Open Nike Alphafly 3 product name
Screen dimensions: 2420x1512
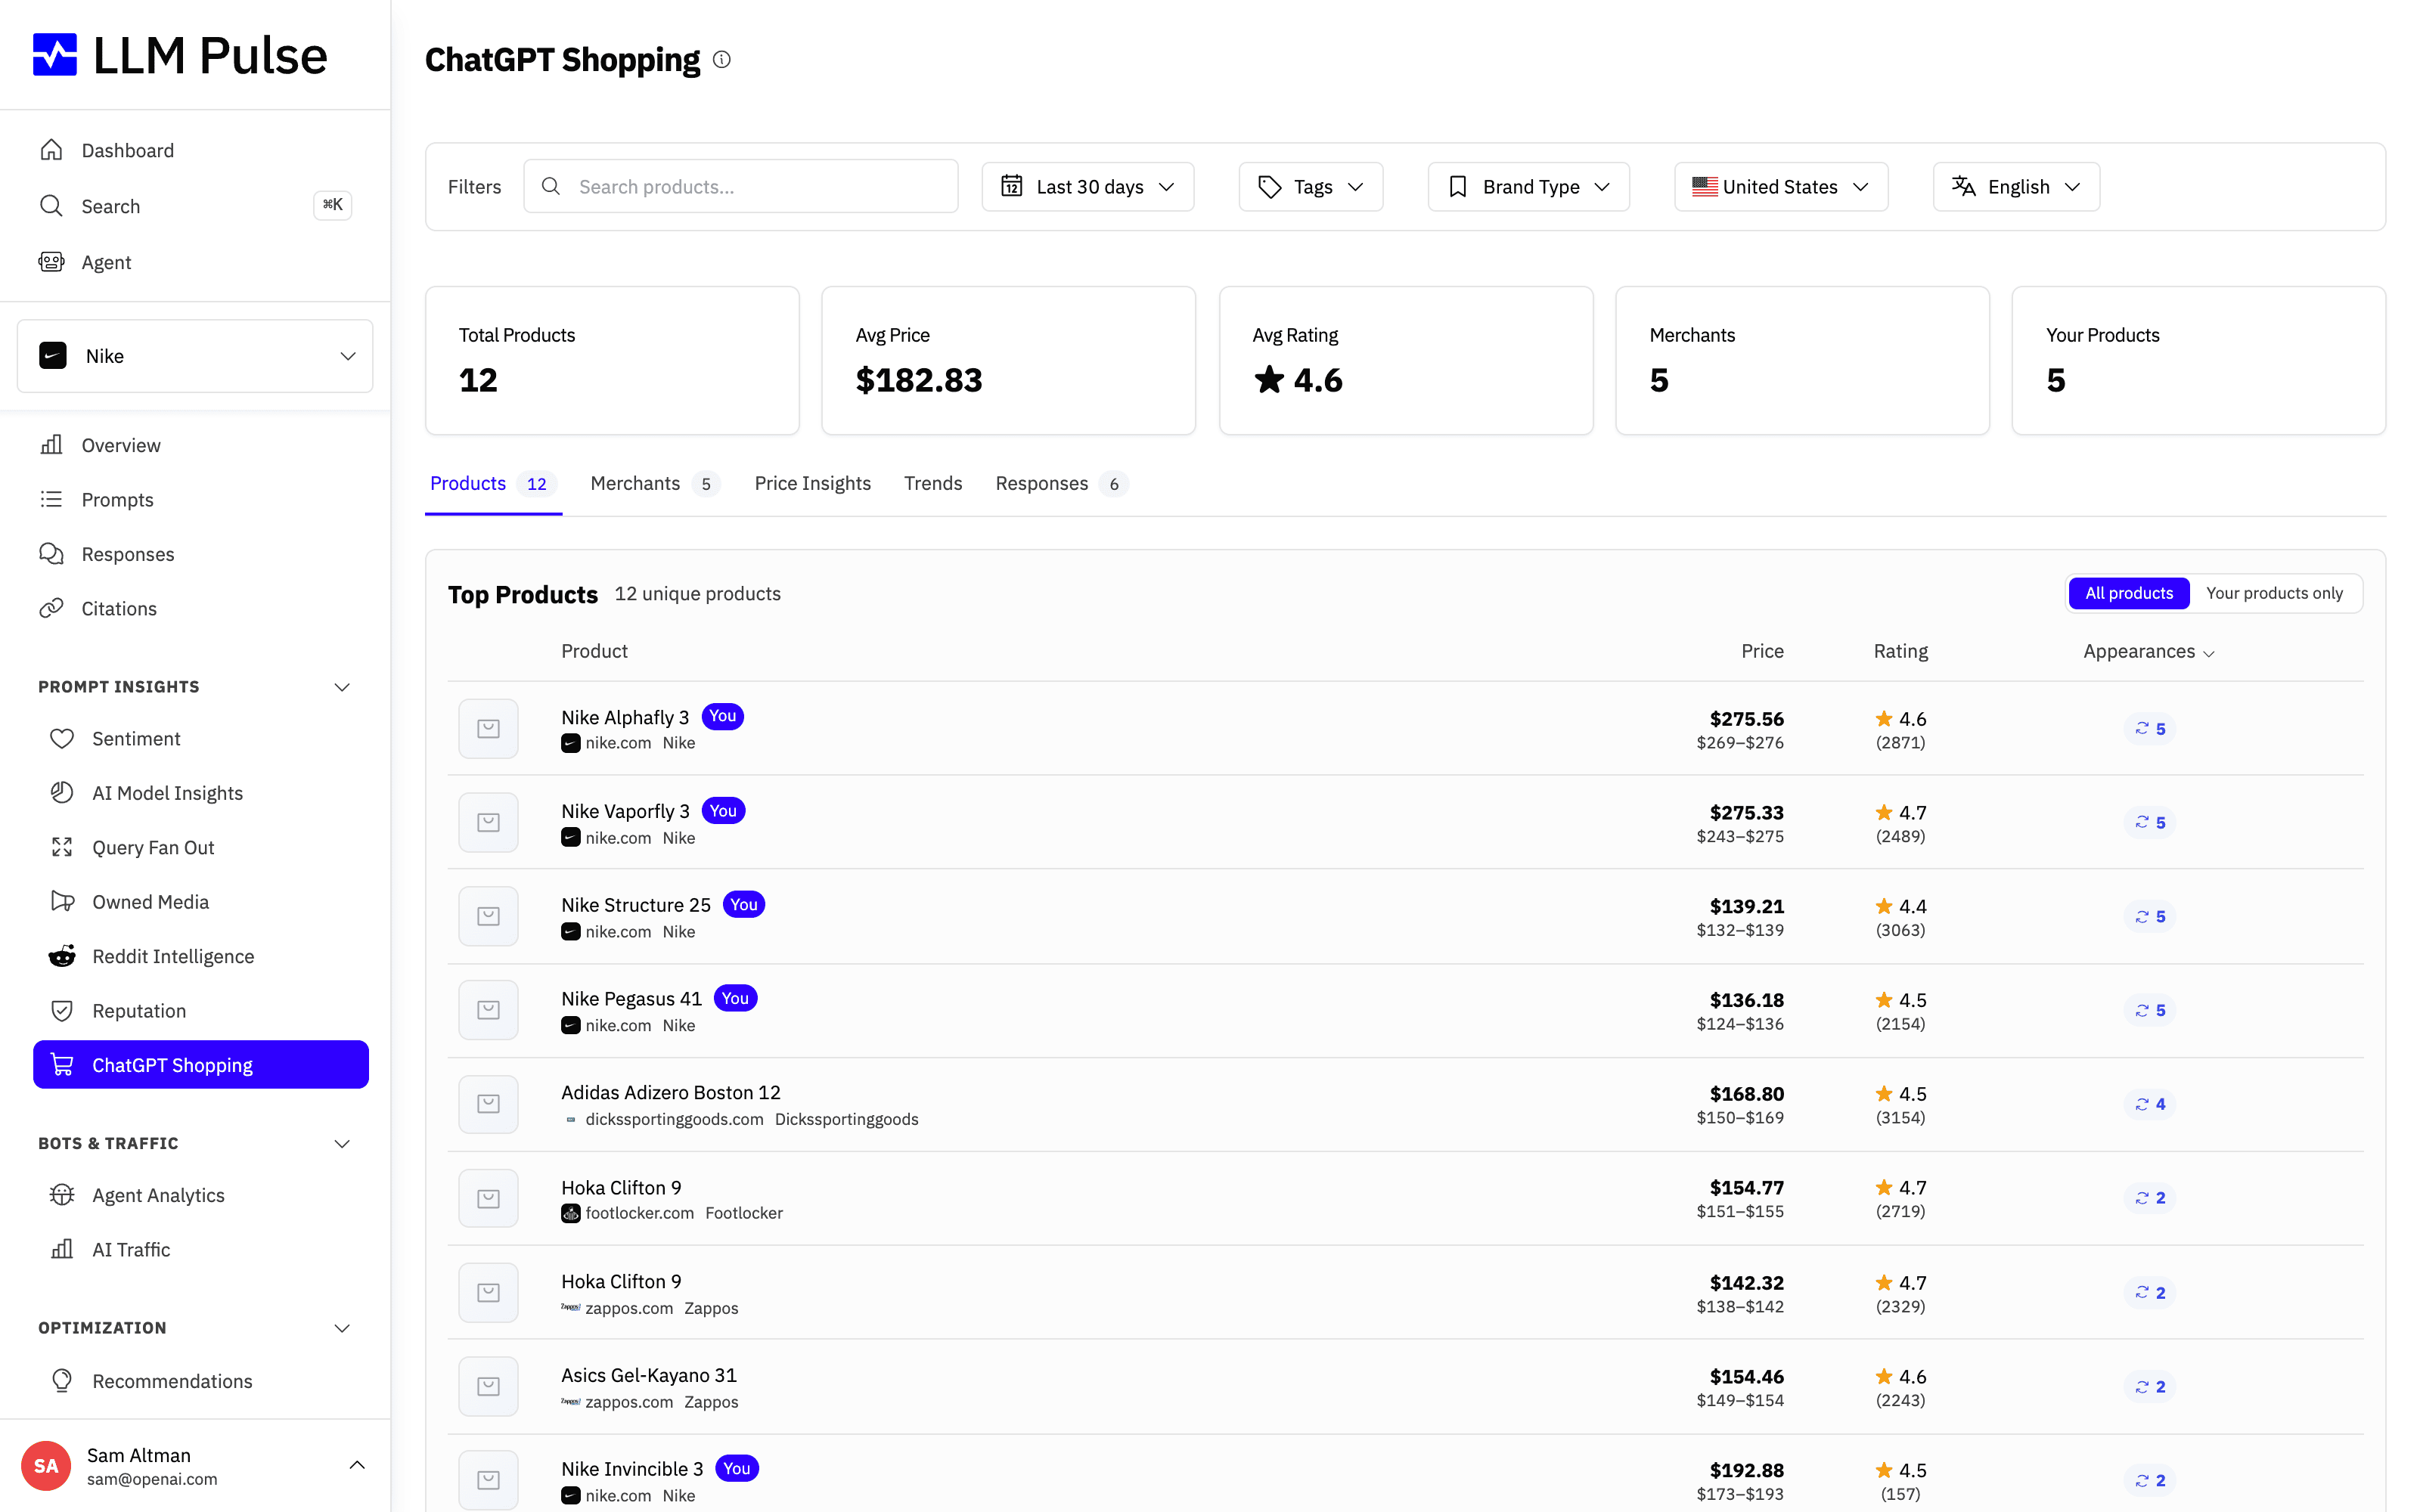(x=624, y=717)
